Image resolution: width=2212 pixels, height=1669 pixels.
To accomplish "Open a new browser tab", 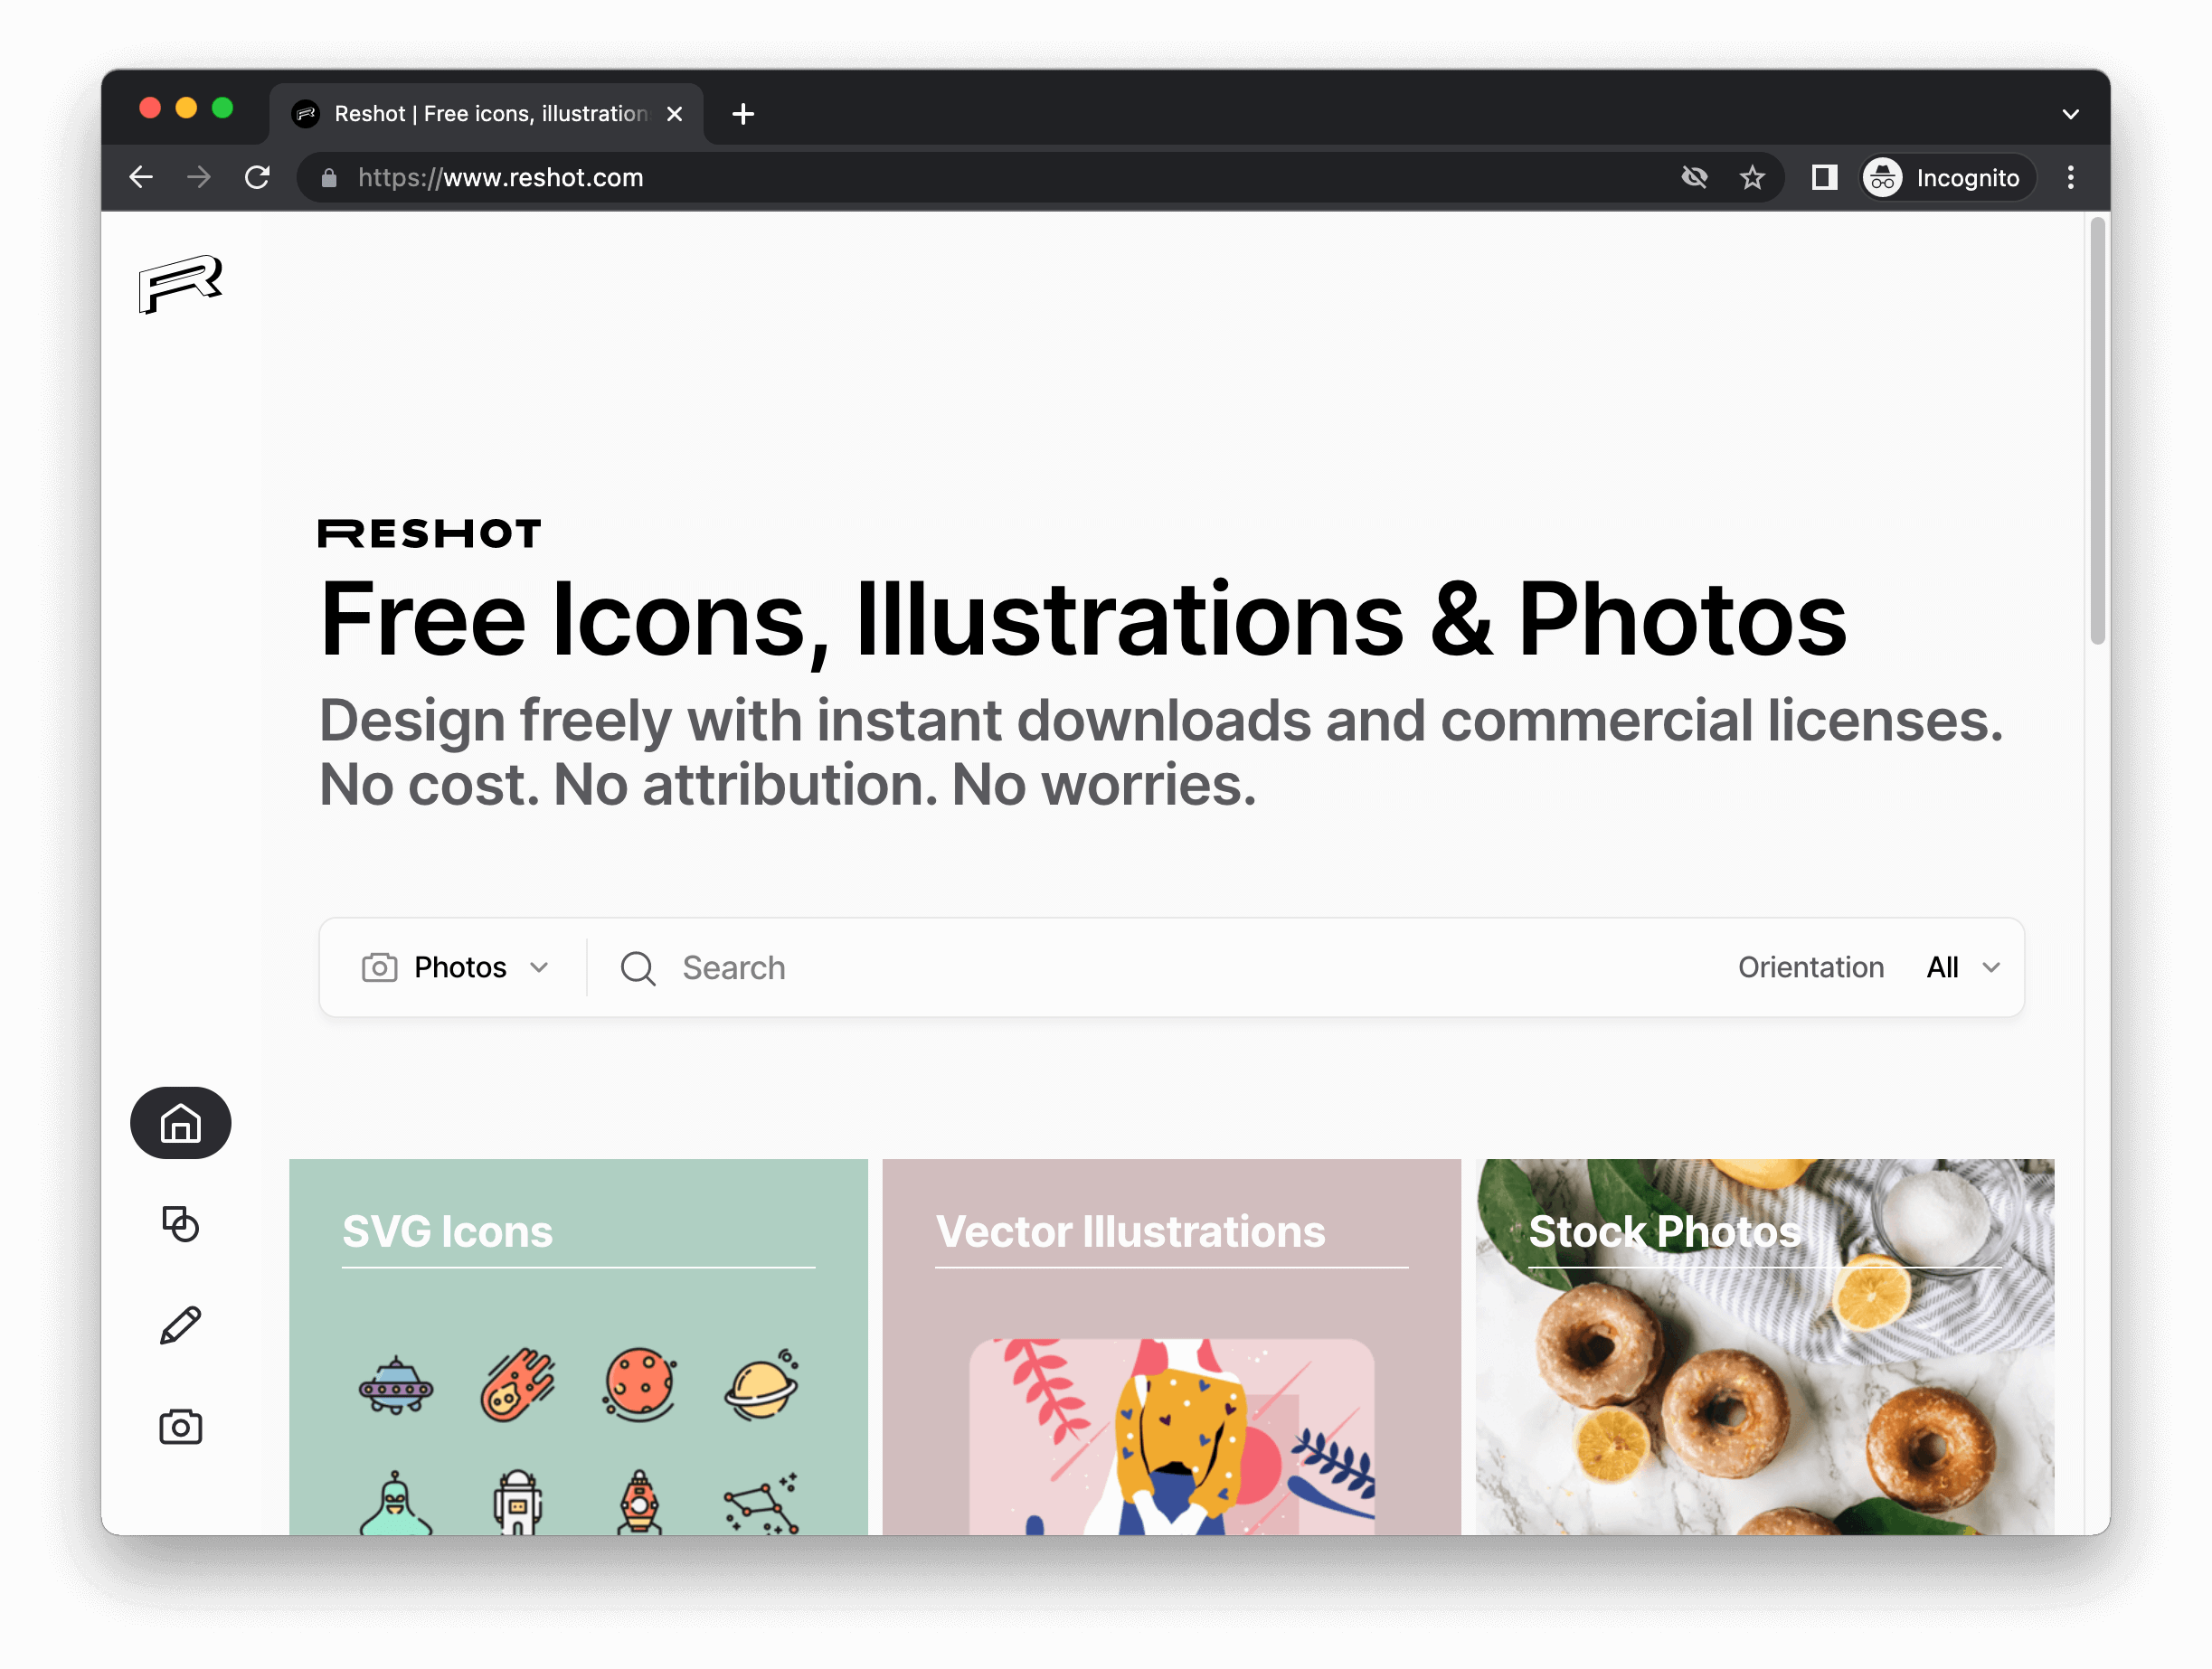I will coord(743,114).
